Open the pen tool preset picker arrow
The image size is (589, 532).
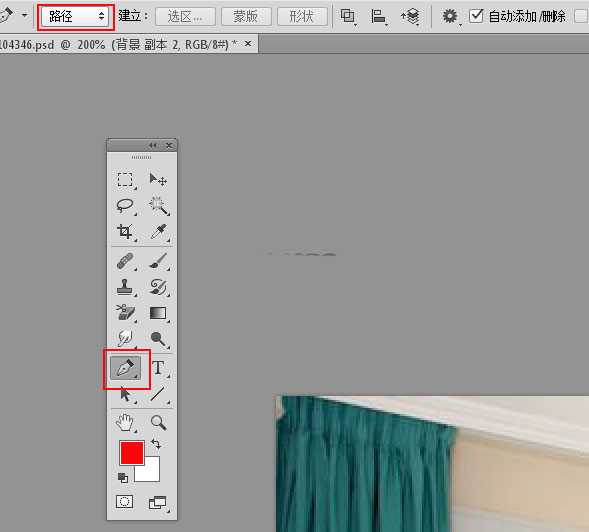24,15
